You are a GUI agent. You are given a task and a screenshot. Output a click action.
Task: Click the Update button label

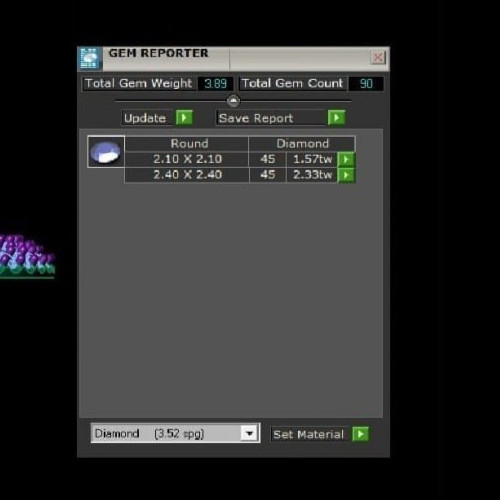[145, 118]
